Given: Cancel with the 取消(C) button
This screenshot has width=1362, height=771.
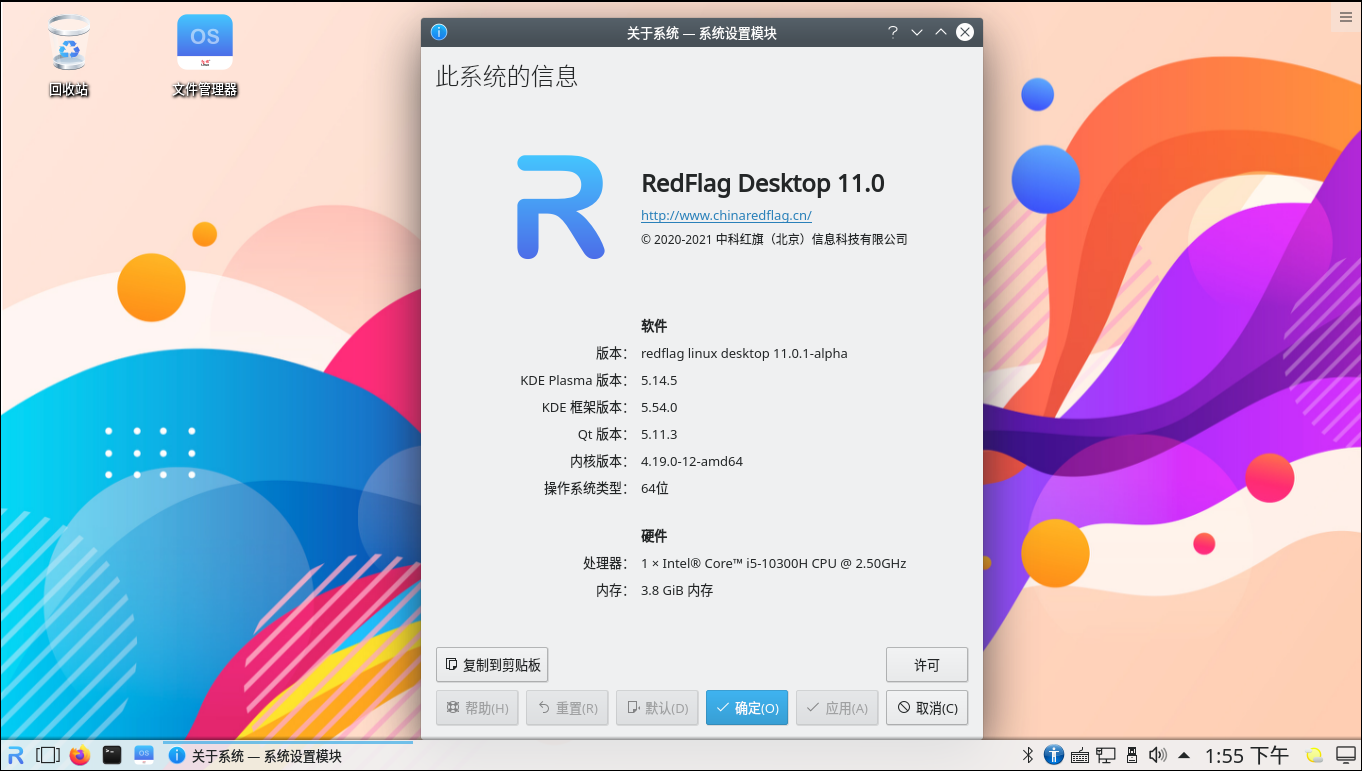Looking at the screenshot, I should click(x=927, y=708).
